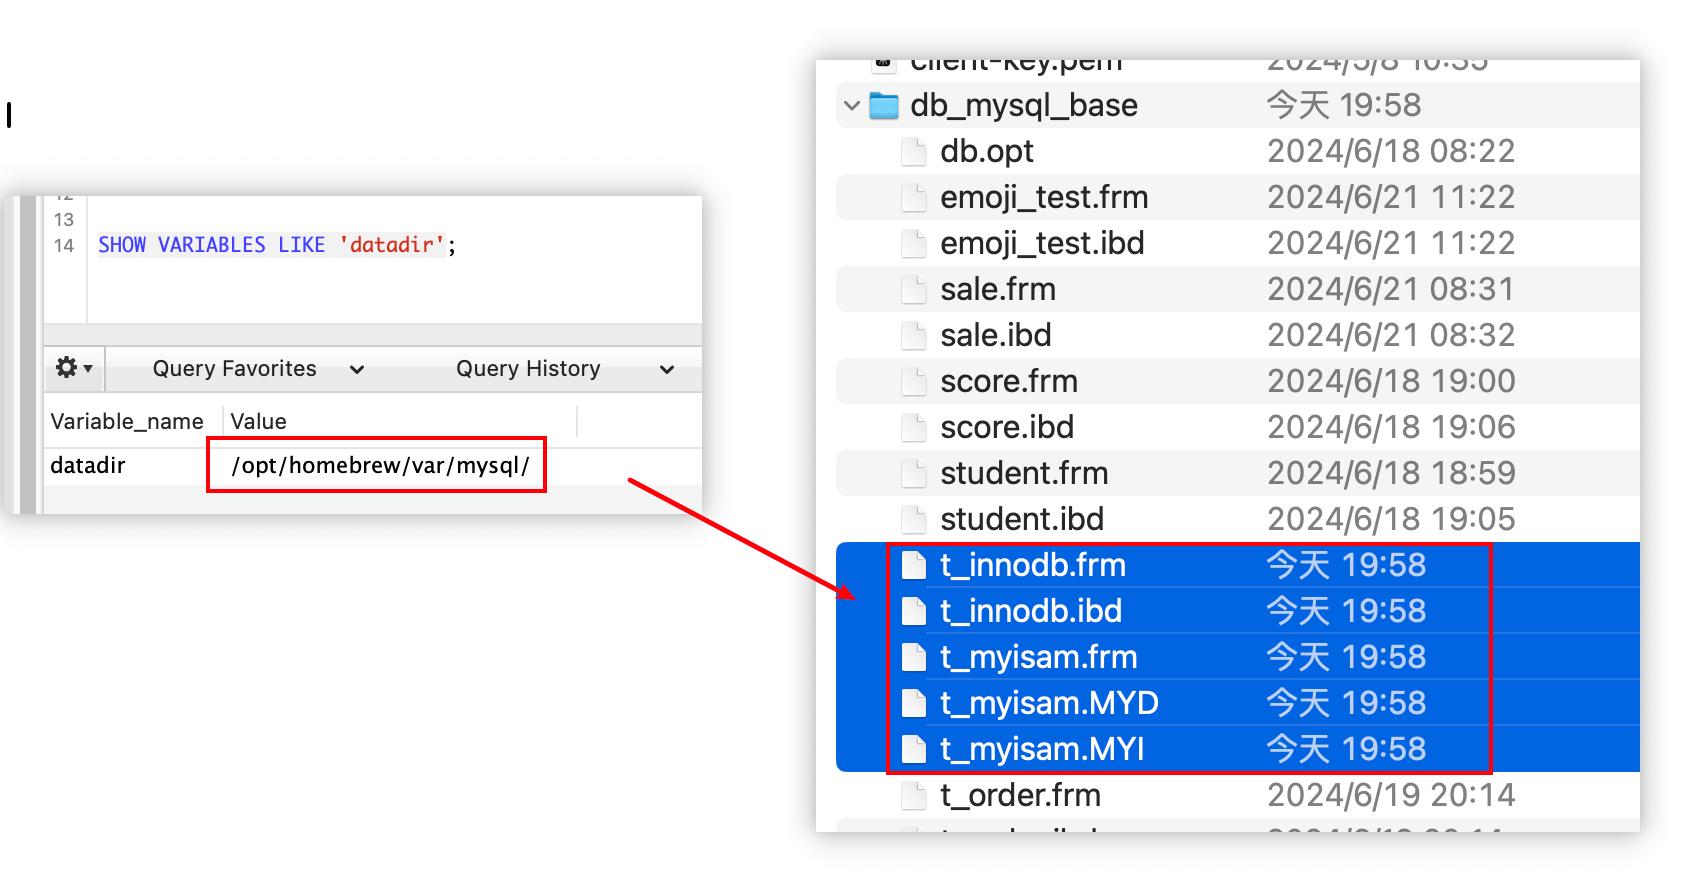Click the t_innodb.ibd file icon

pos(913,611)
